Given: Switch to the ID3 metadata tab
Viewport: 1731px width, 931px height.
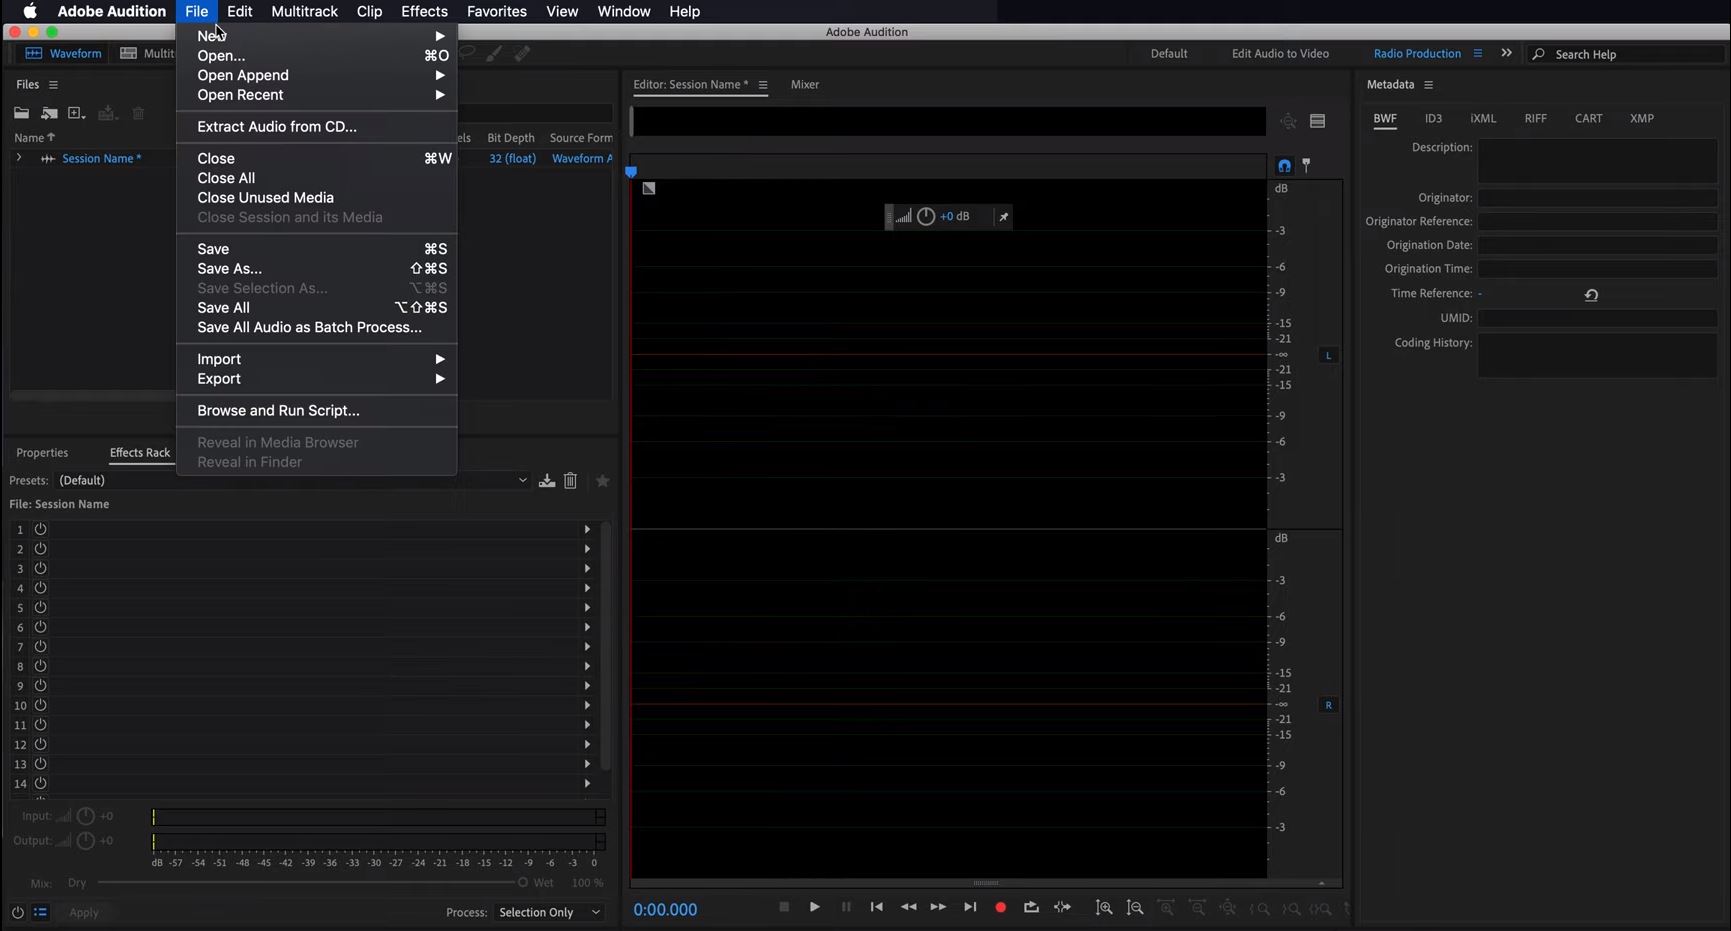Looking at the screenshot, I should (1433, 118).
